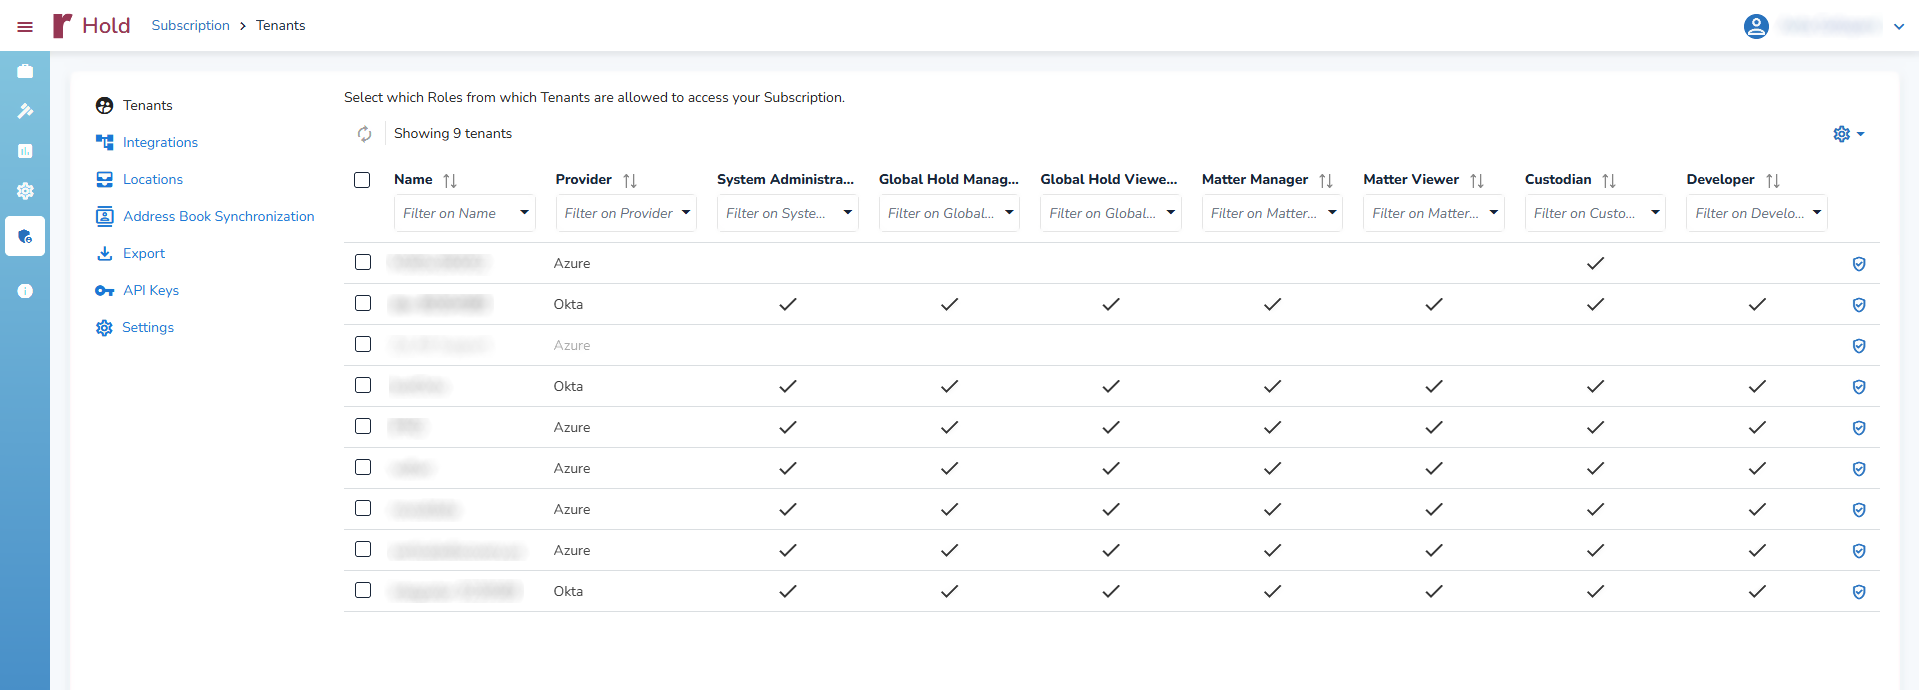Click the user account avatar icon

1756,27
